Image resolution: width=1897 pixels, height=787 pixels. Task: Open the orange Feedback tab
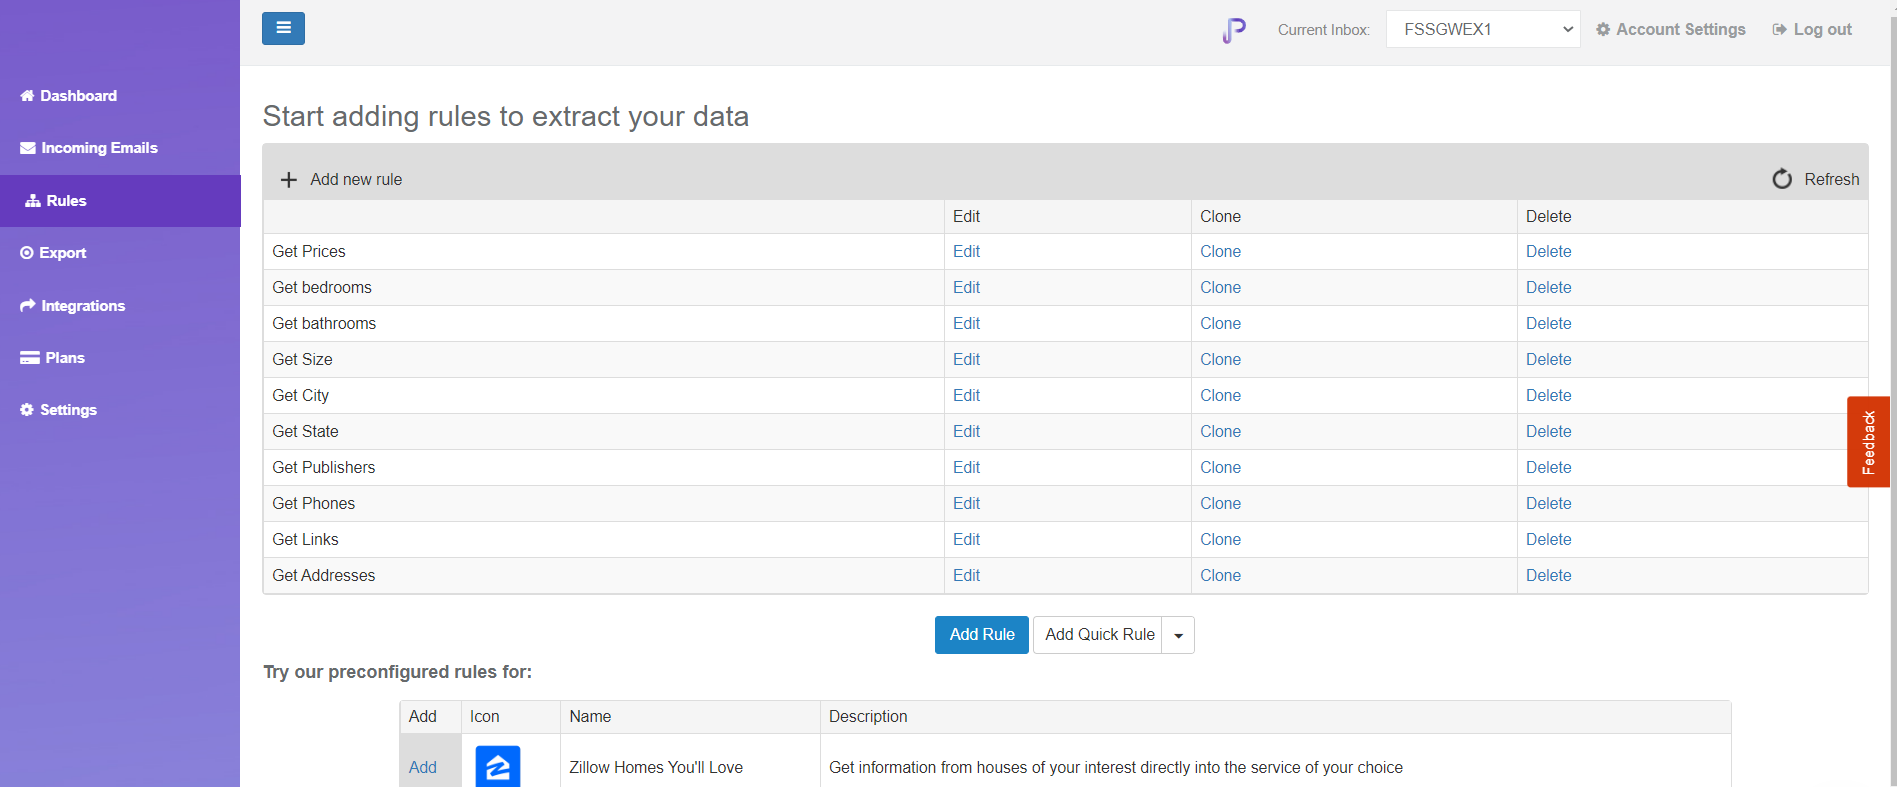point(1868,442)
